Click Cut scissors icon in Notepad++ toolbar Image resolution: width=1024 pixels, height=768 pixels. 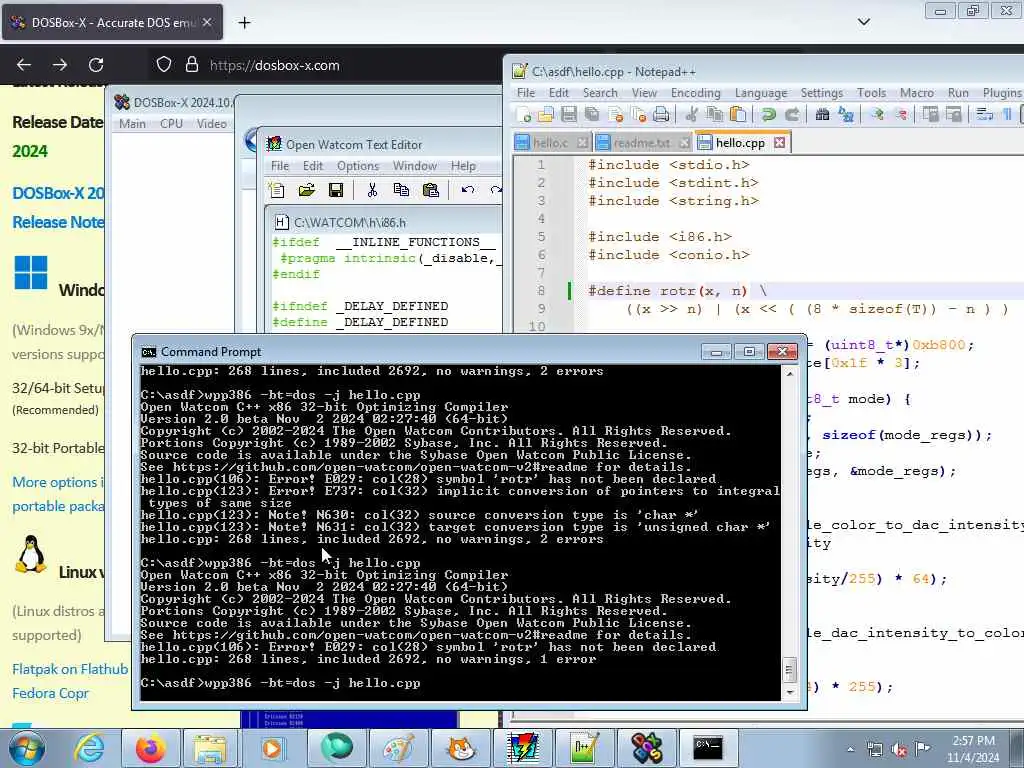[691, 115]
